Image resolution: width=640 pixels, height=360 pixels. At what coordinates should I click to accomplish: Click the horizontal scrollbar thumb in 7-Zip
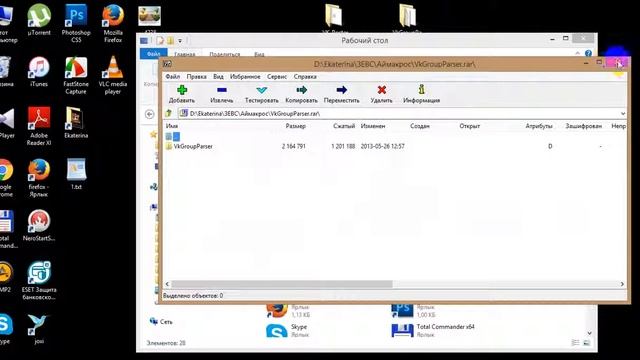click(x=282, y=284)
